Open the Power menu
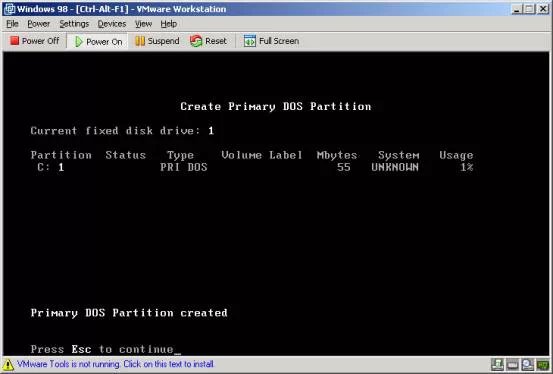This screenshot has width=553, height=374. (38, 24)
